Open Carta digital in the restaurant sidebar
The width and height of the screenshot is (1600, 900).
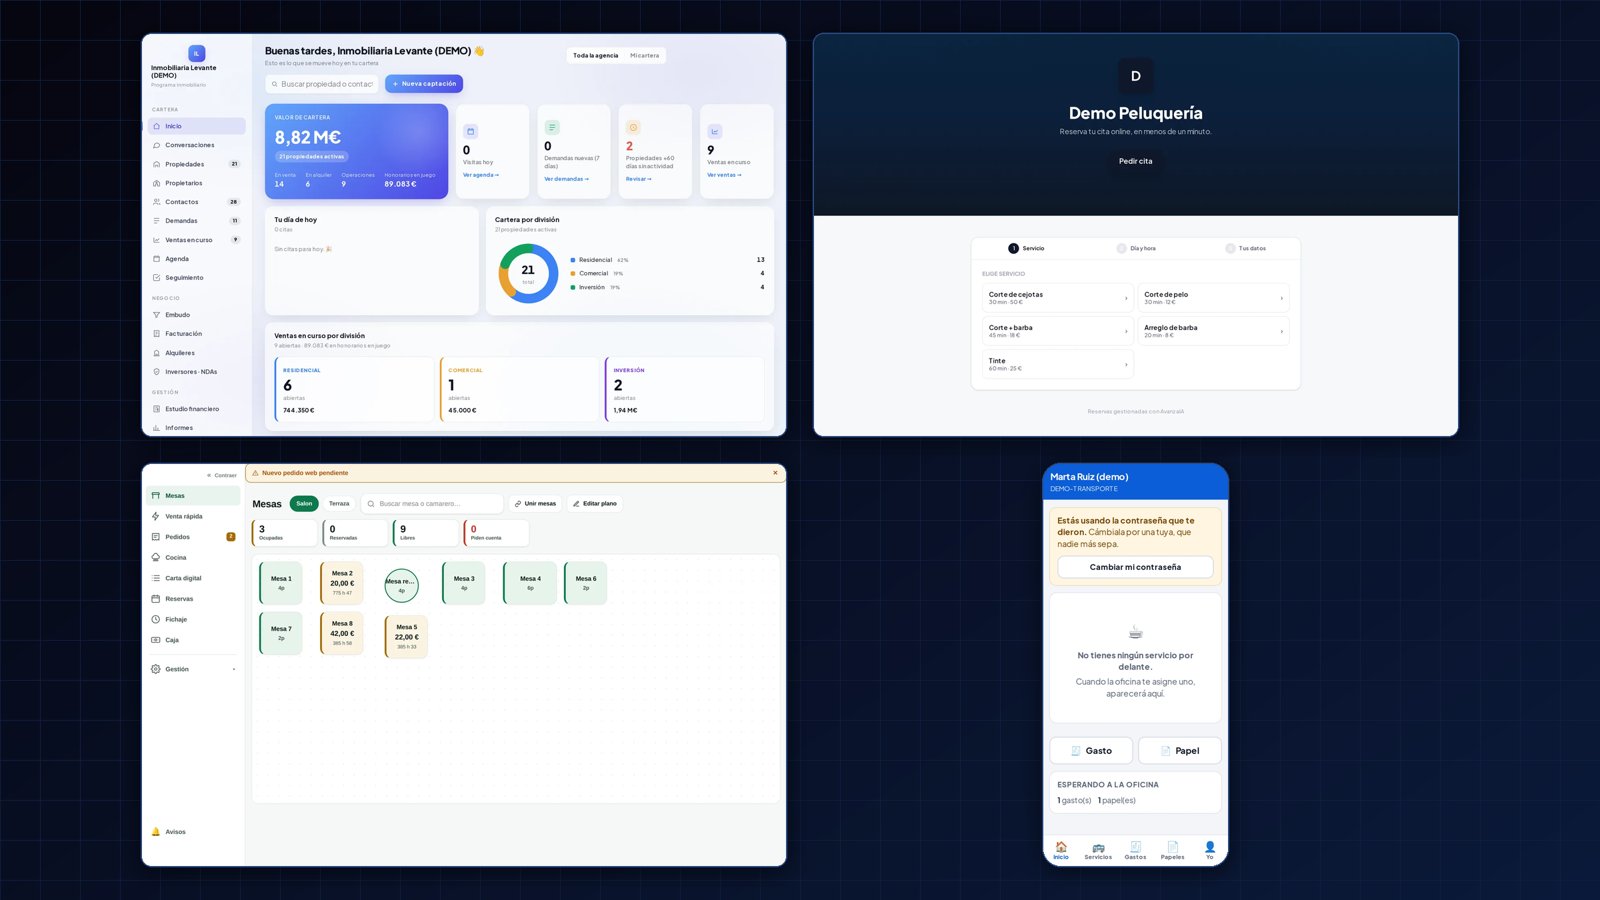coord(193,579)
